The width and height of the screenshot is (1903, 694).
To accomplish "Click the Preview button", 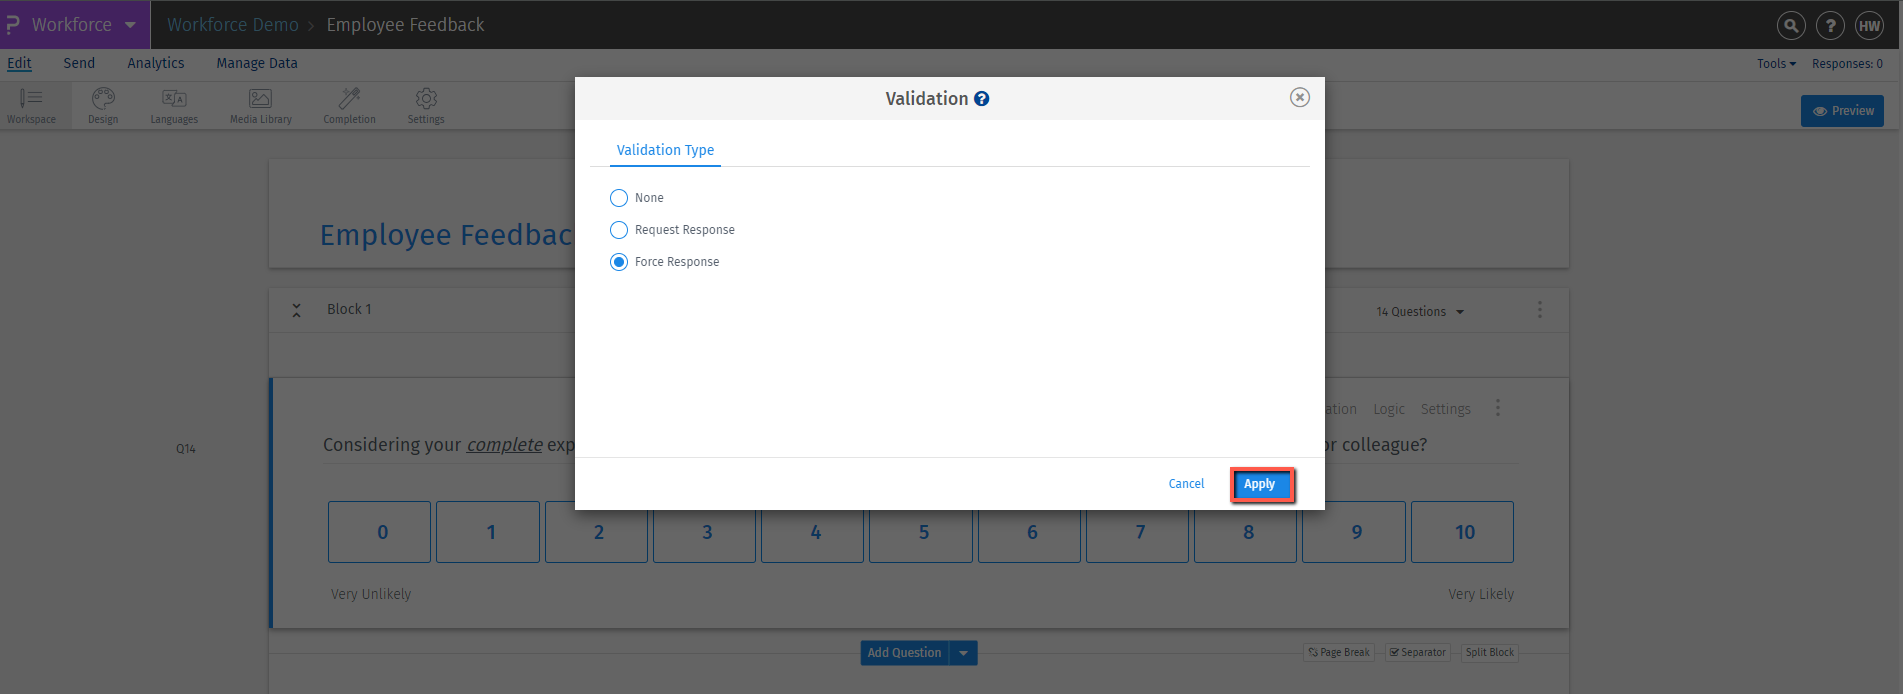I will pos(1842,111).
